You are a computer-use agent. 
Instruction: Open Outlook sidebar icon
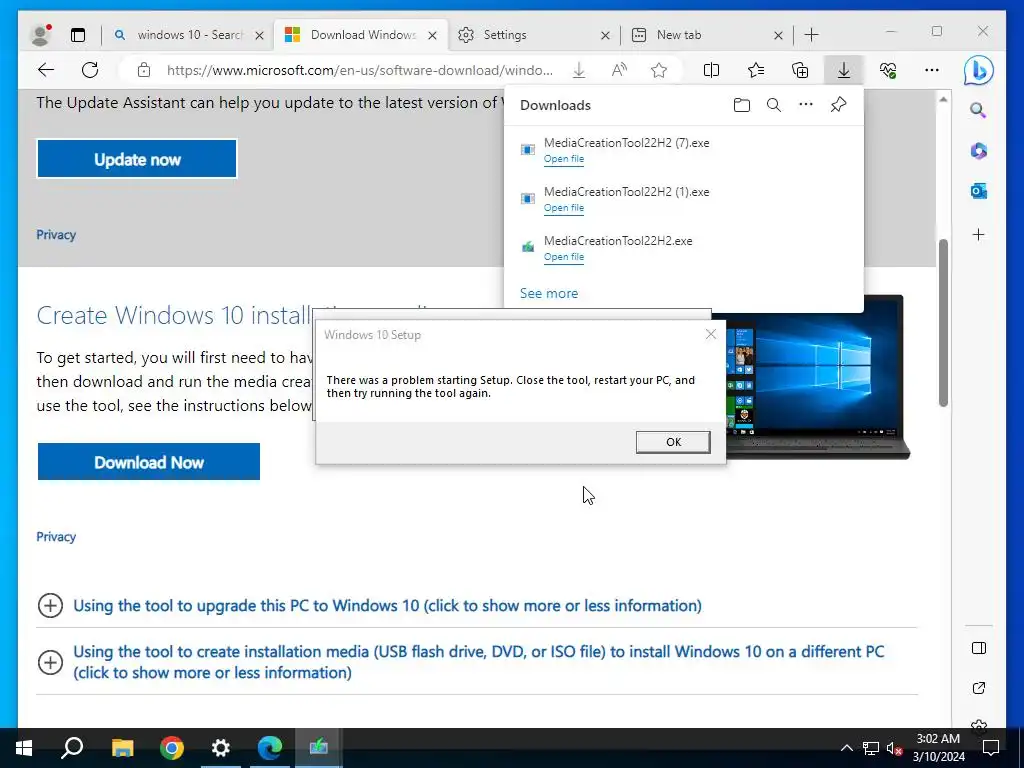(978, 191)
